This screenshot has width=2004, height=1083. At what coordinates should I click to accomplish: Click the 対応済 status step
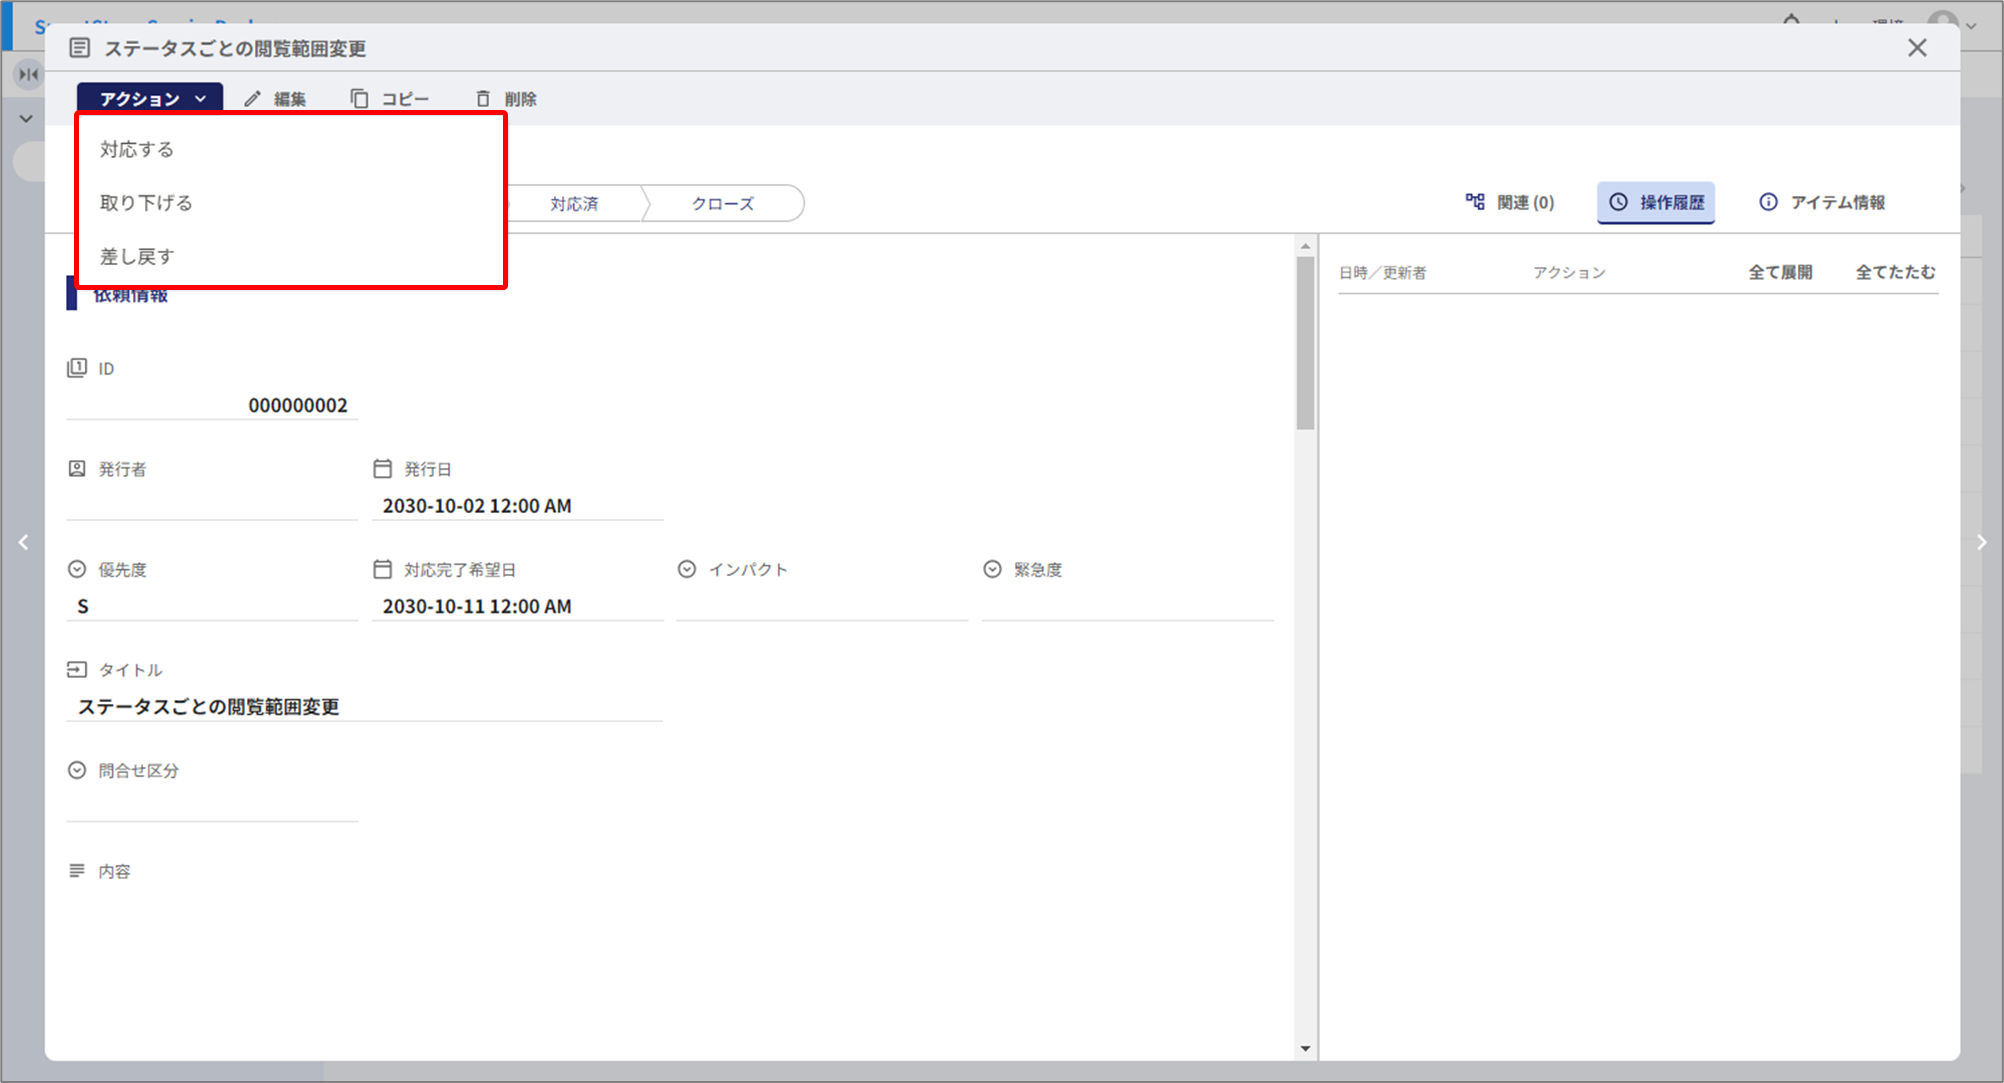coord(574,203)
